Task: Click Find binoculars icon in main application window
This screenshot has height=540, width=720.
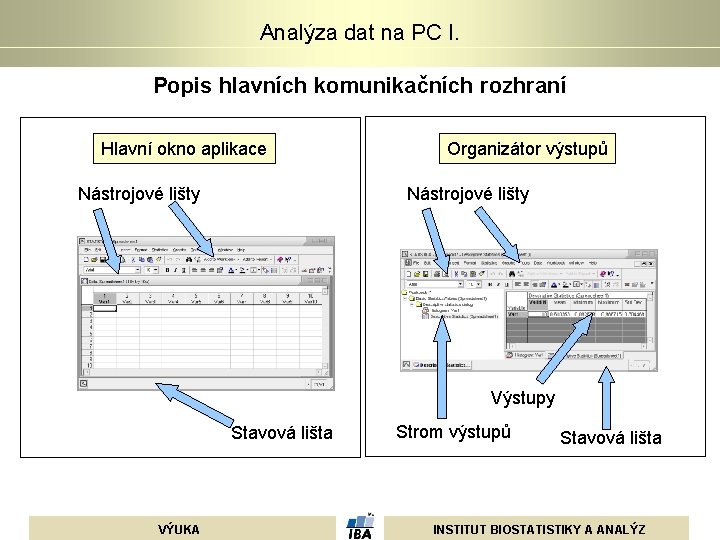Action: pos(189,260)
